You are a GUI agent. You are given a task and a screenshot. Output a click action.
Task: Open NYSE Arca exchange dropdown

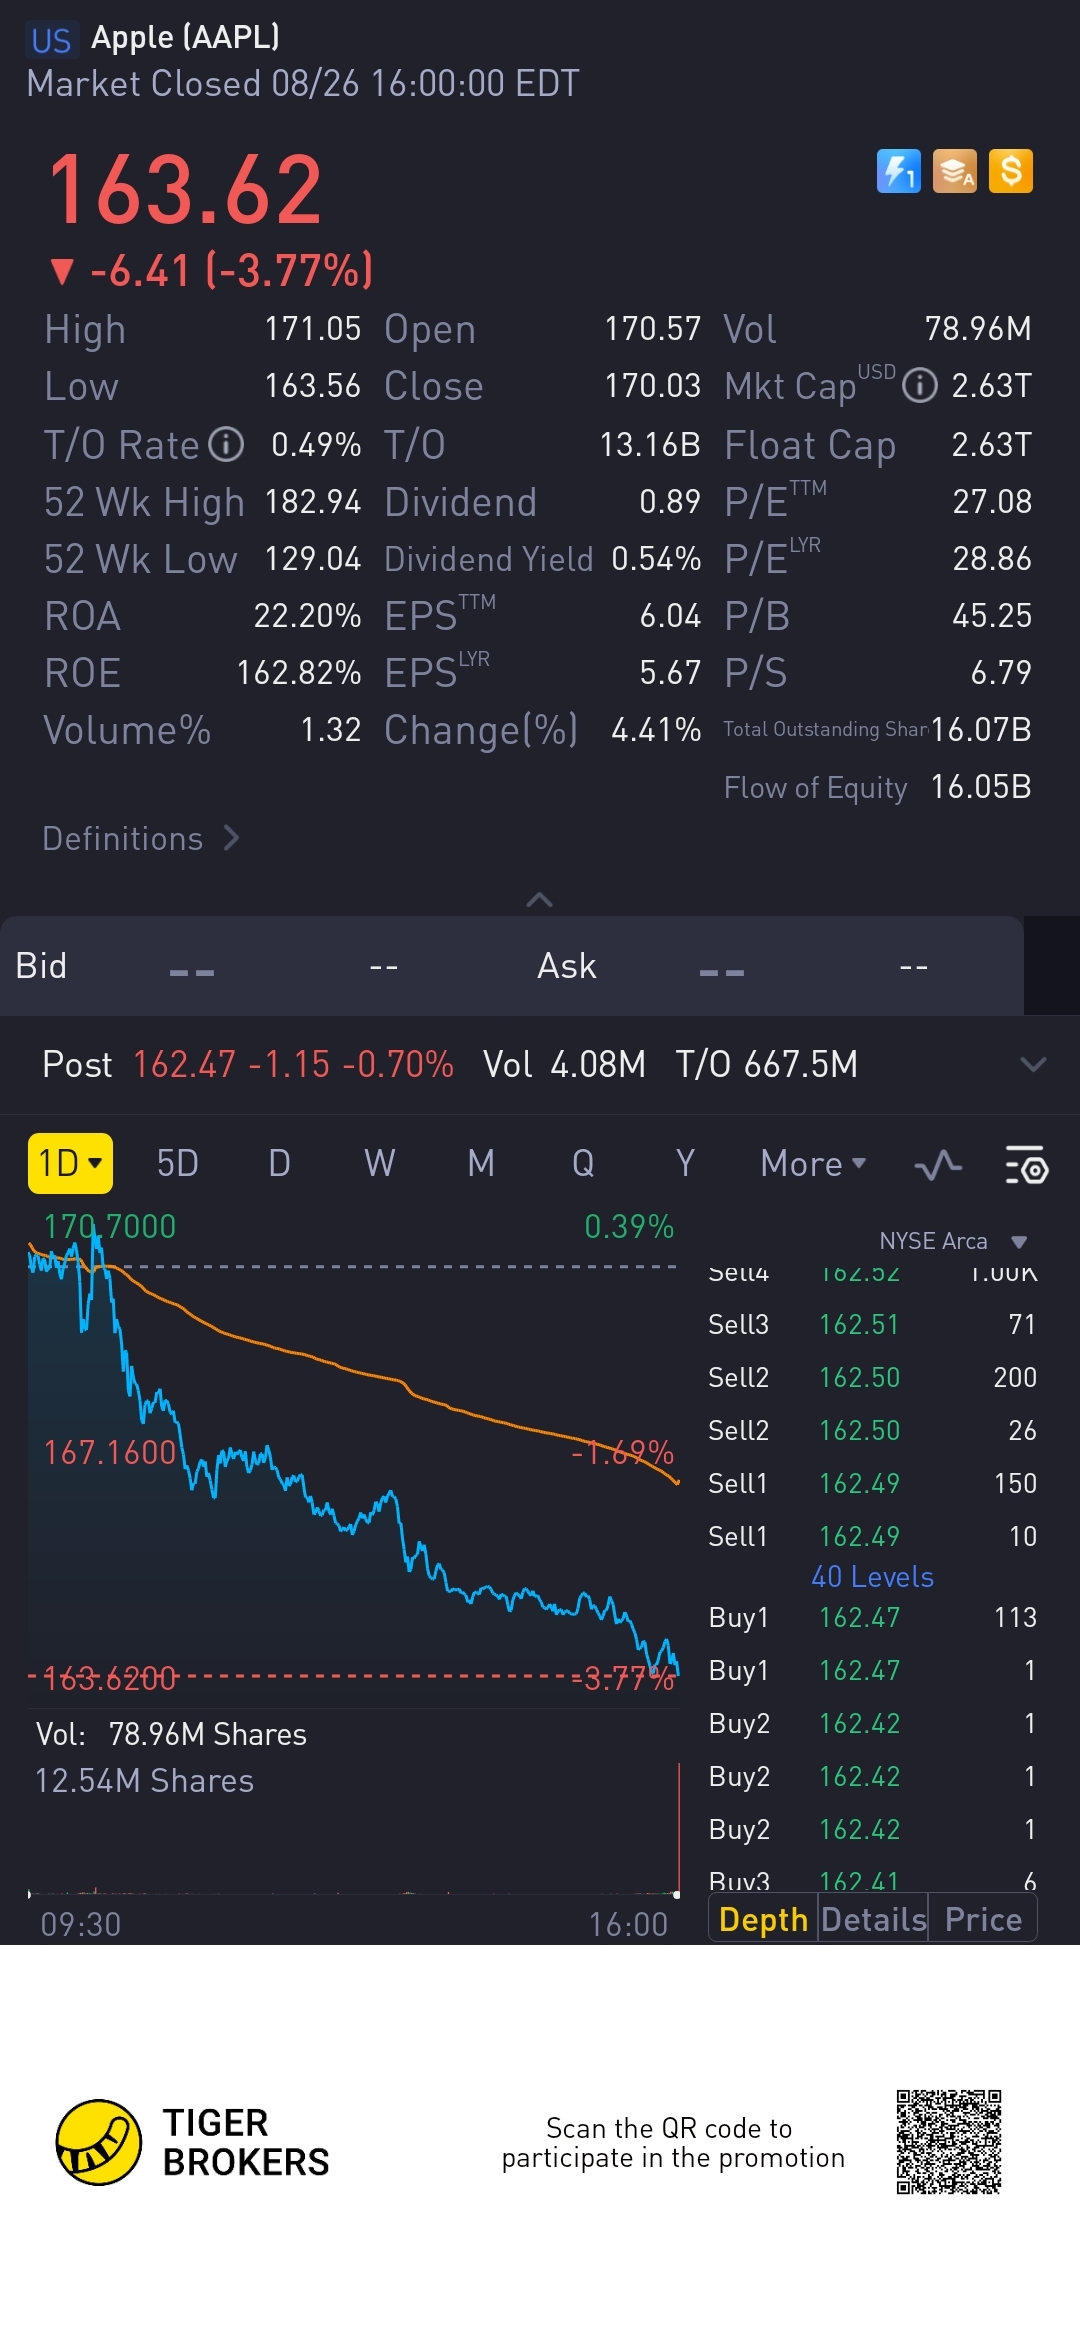click(x=953, y=1241)
